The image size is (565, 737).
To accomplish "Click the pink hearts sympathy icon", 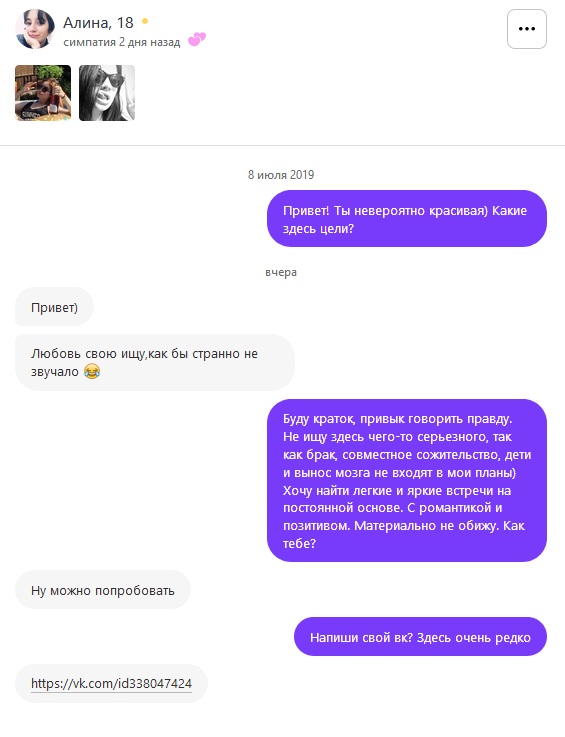I will click(x=197, y=39).
